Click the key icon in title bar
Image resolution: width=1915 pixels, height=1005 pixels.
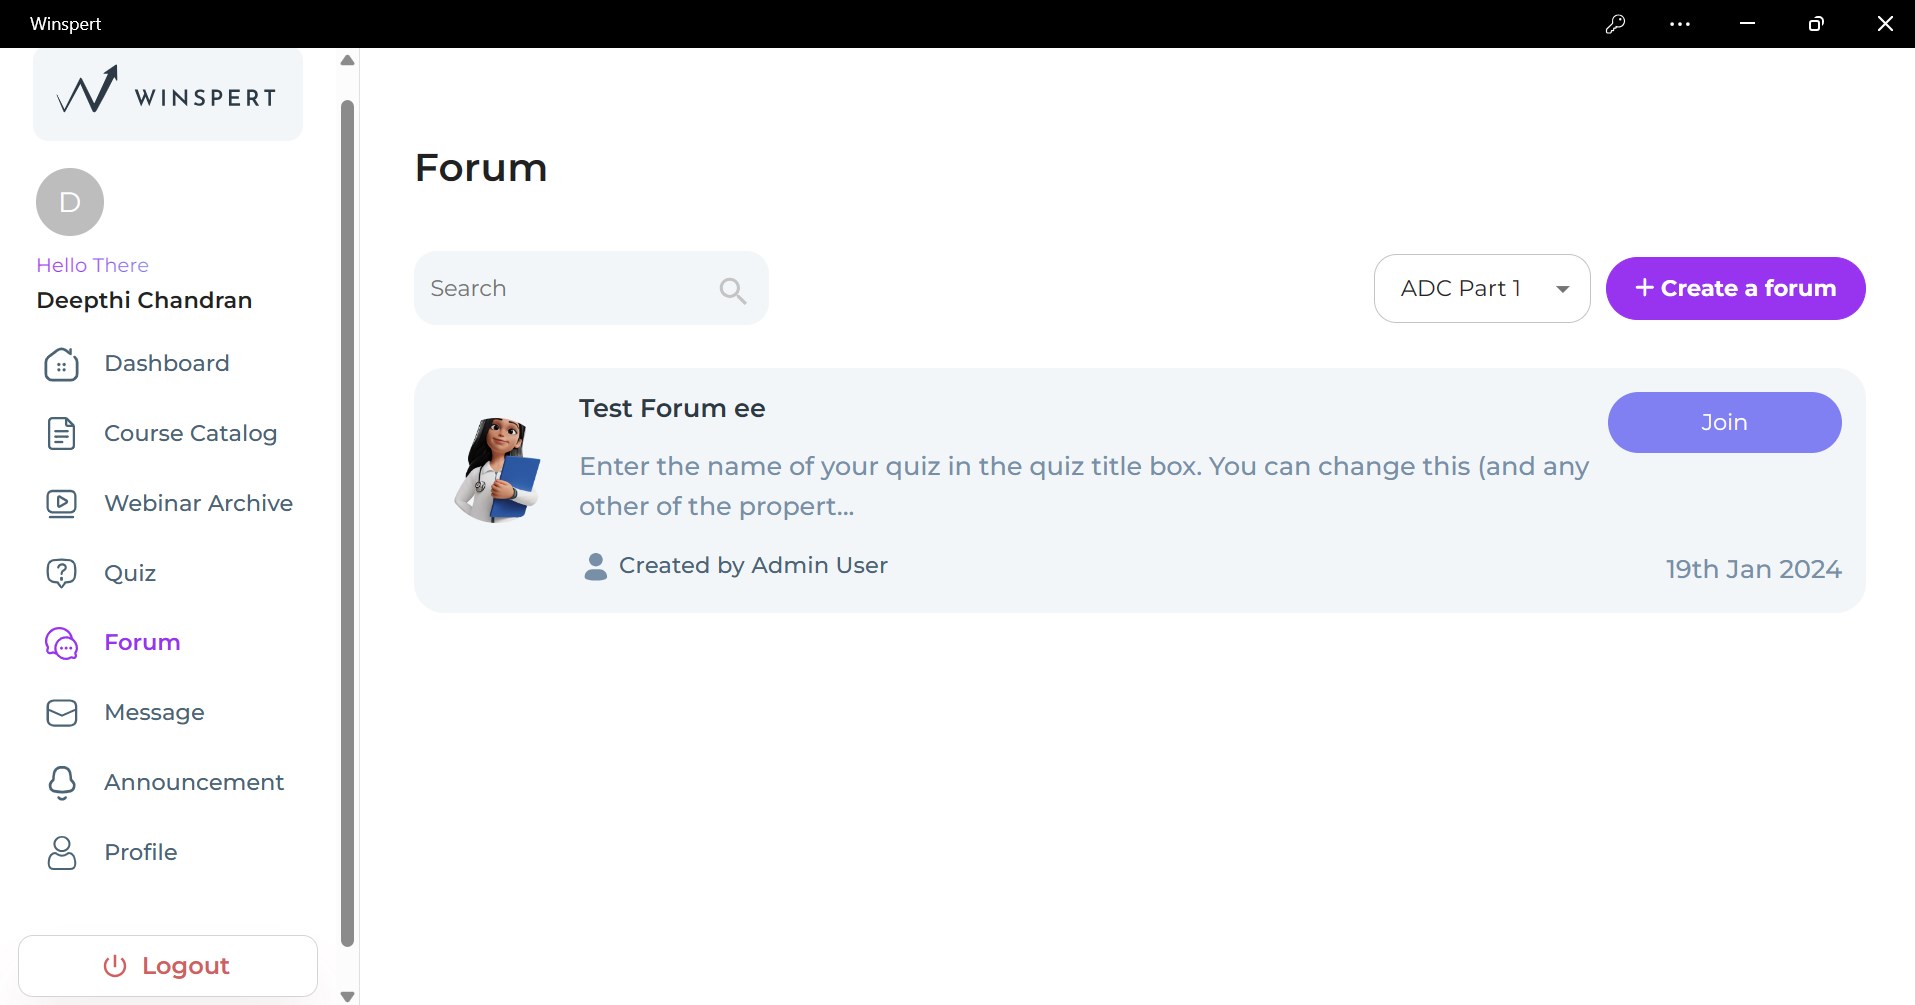click(1615, 24)
